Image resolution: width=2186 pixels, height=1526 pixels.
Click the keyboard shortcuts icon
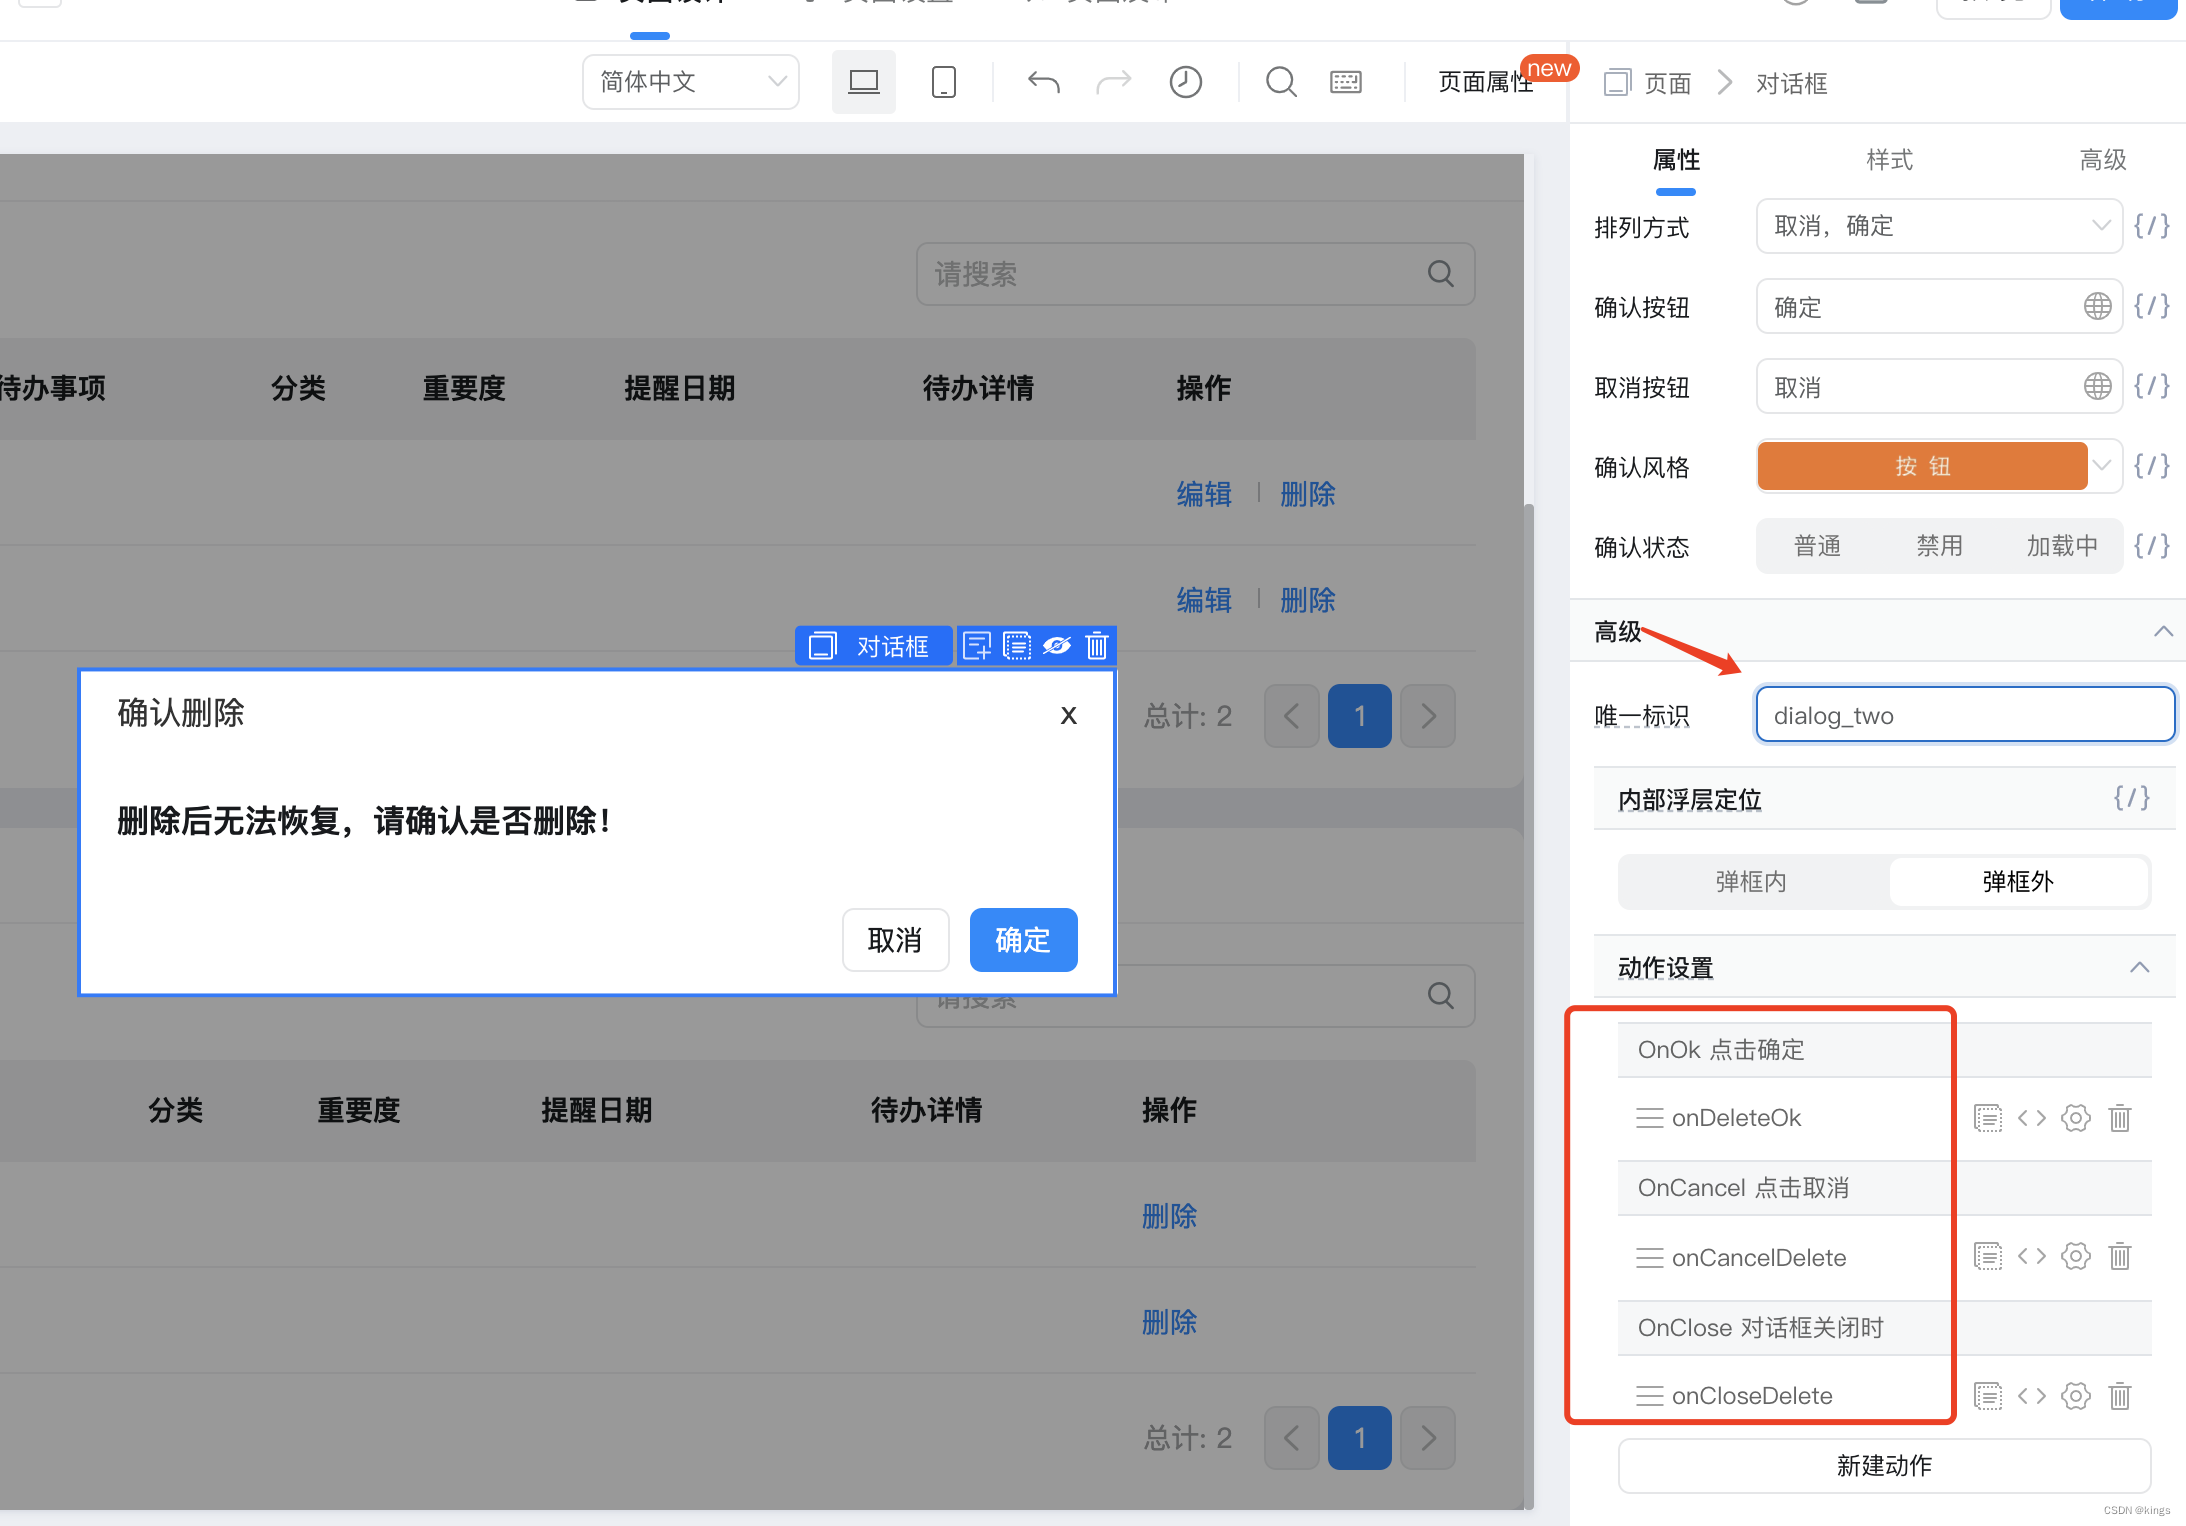coord(1345,82)
